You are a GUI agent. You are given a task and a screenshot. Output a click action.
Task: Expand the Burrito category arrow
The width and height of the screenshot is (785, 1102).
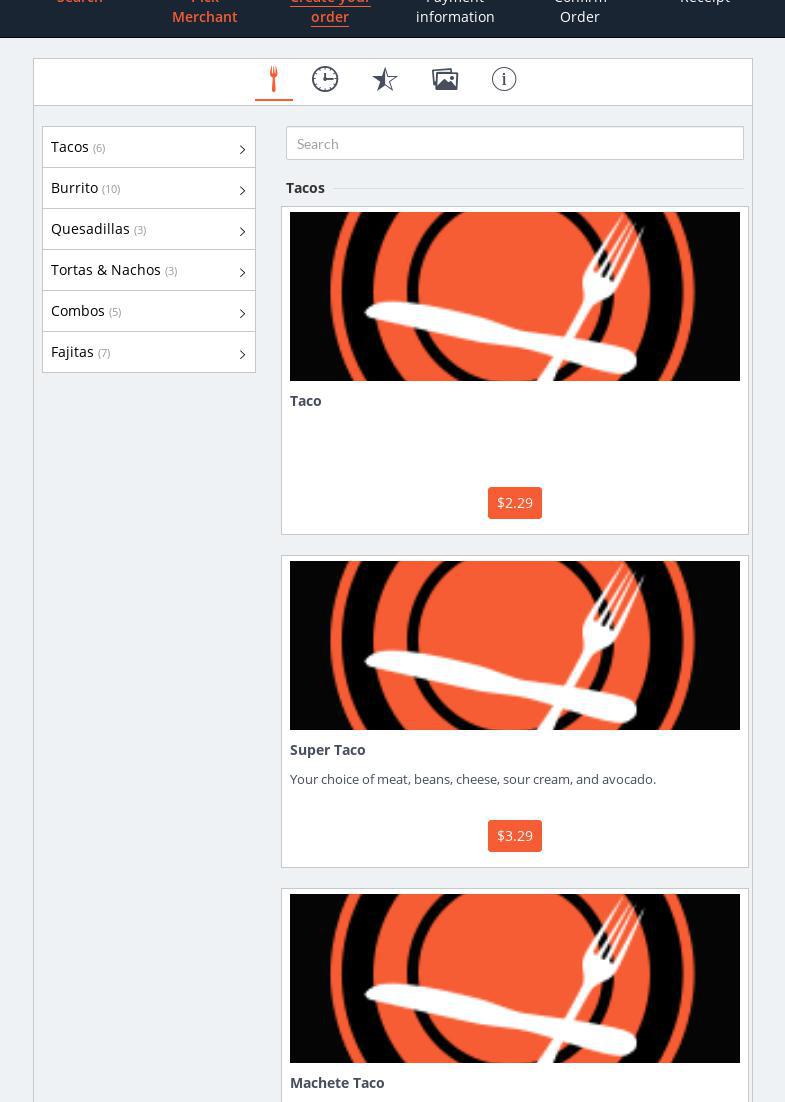click(242, 190)
